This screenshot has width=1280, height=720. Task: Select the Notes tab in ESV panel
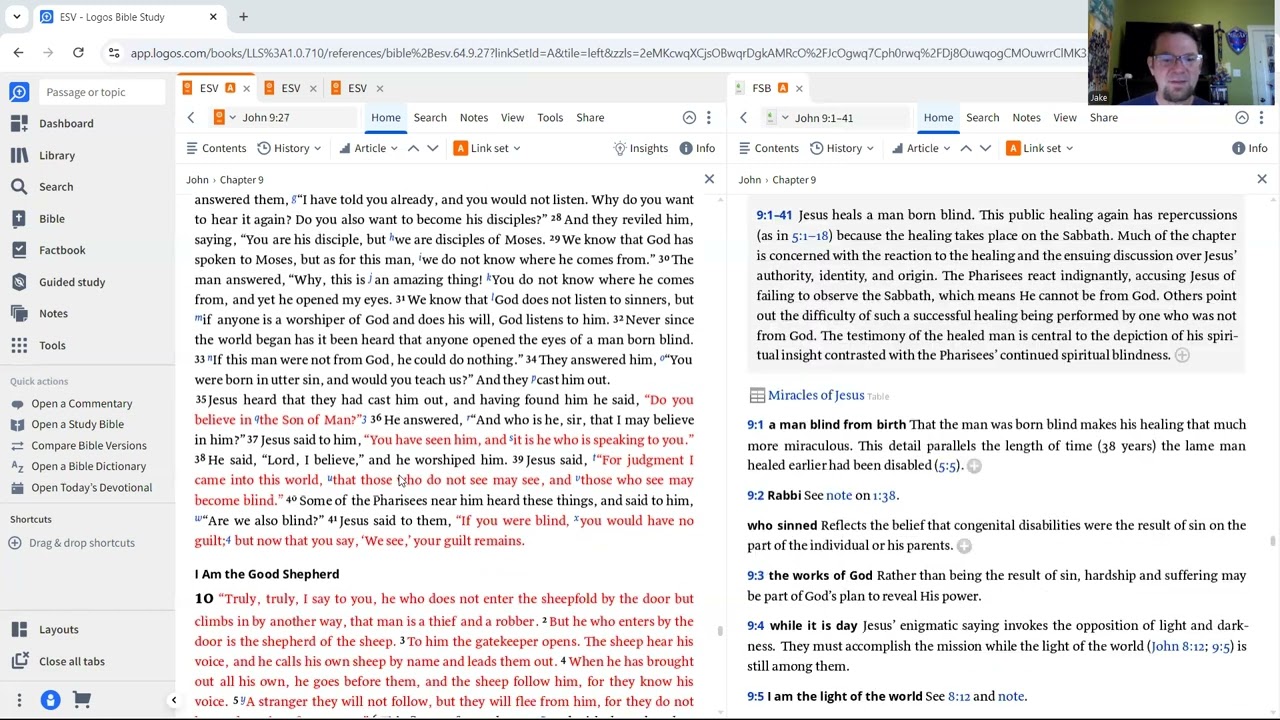pos(473,118)
